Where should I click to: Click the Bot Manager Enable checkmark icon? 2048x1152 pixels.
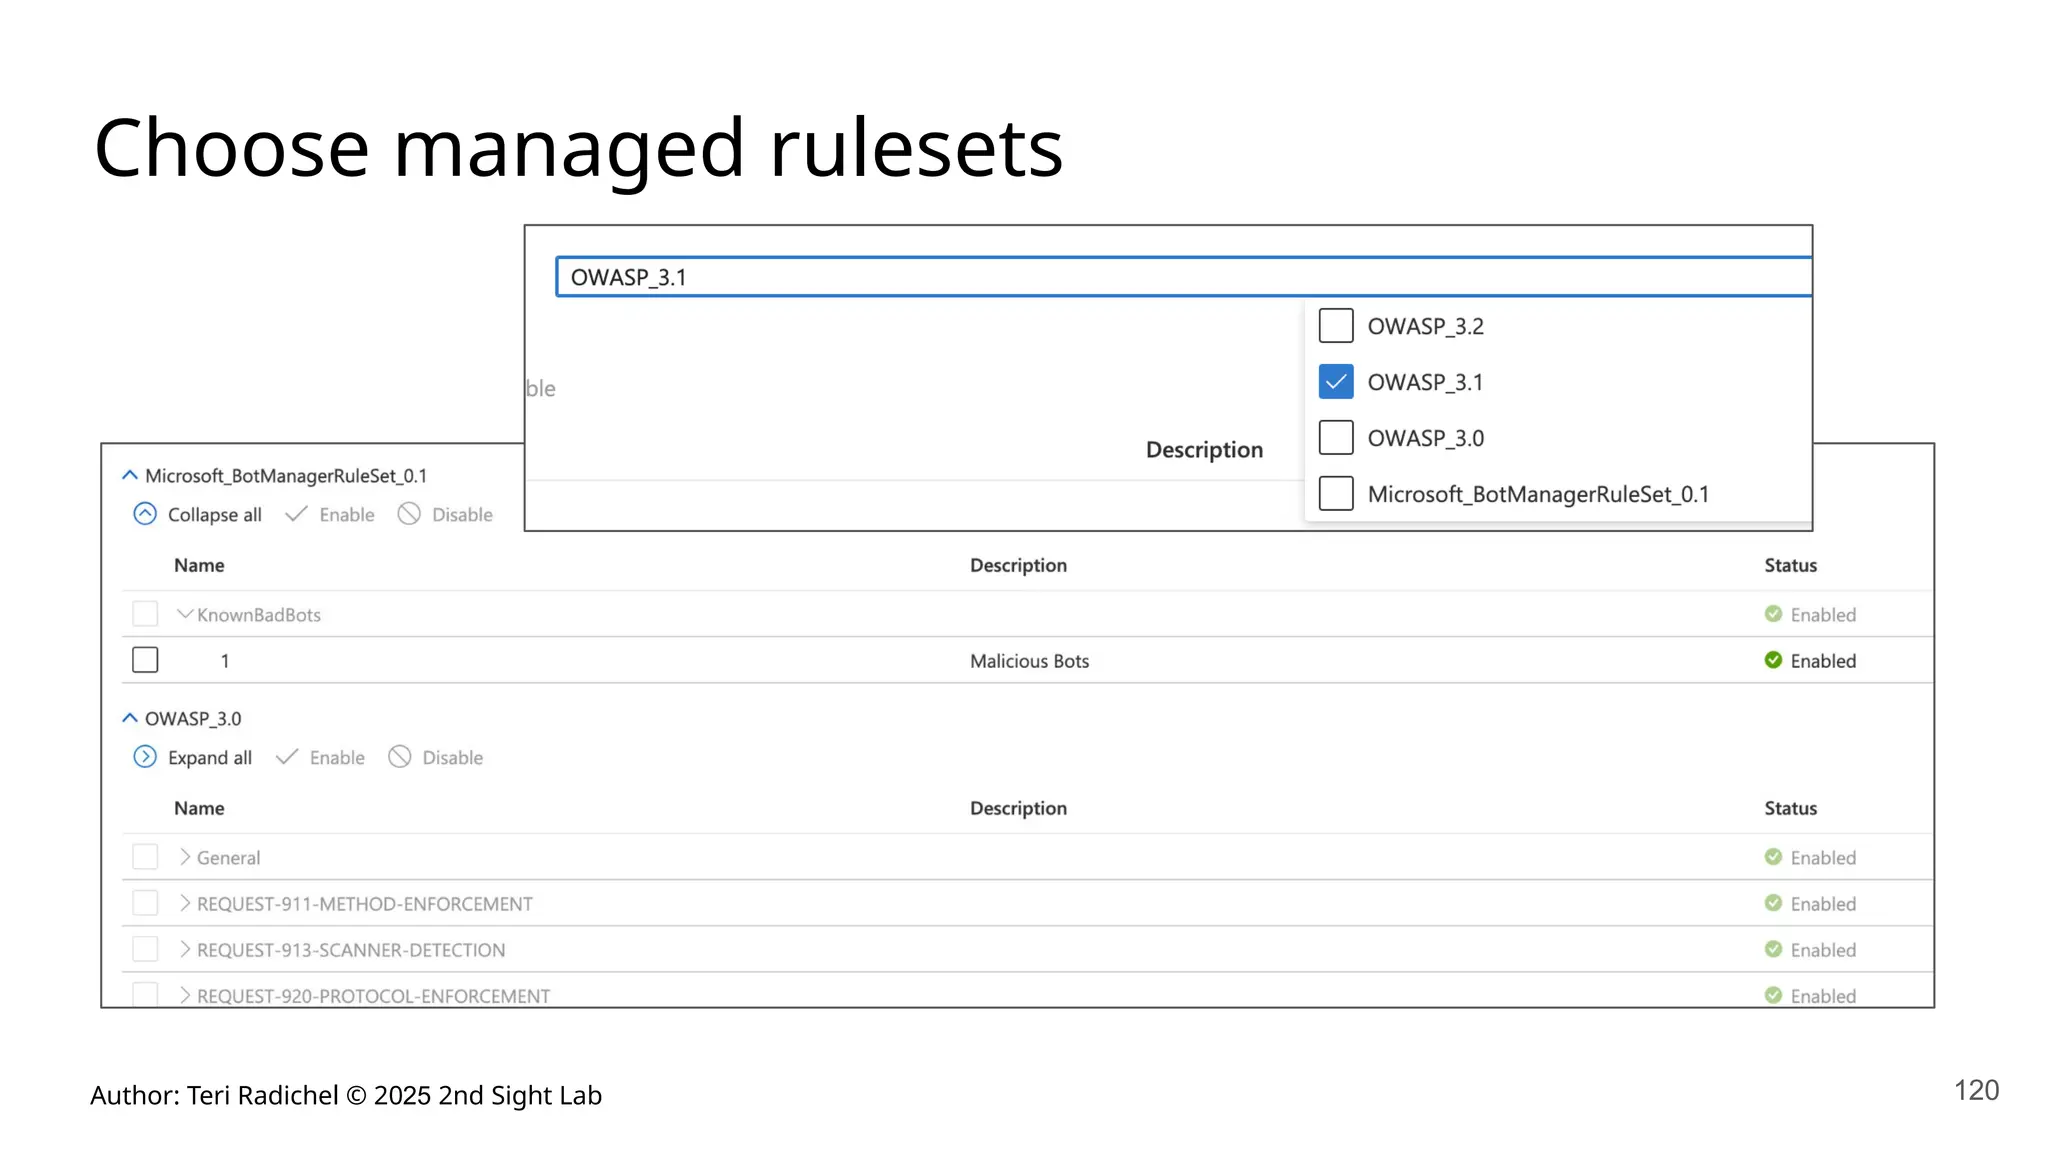[296, 514]
